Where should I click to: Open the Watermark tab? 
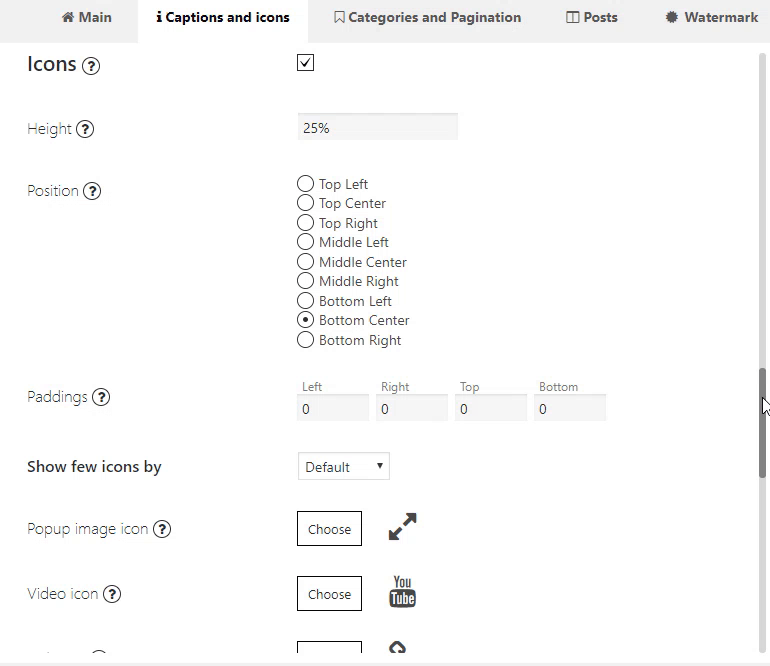pyautogui.click(x=712, y=18)
